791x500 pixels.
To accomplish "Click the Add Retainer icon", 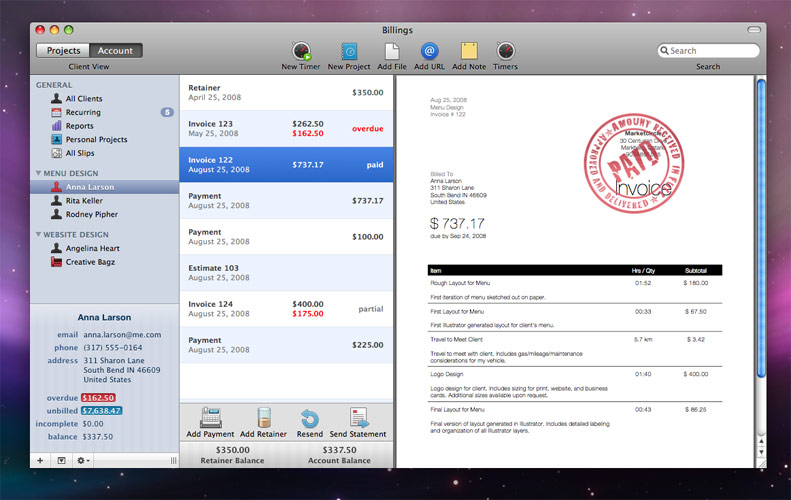I will (264, 418).
